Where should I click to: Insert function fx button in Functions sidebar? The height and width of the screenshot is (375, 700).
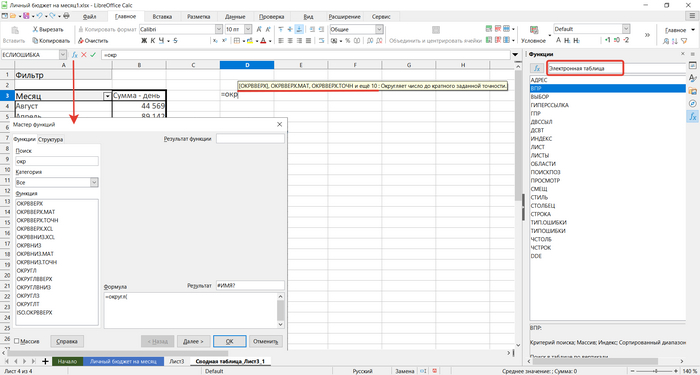[x=537, y=69]
